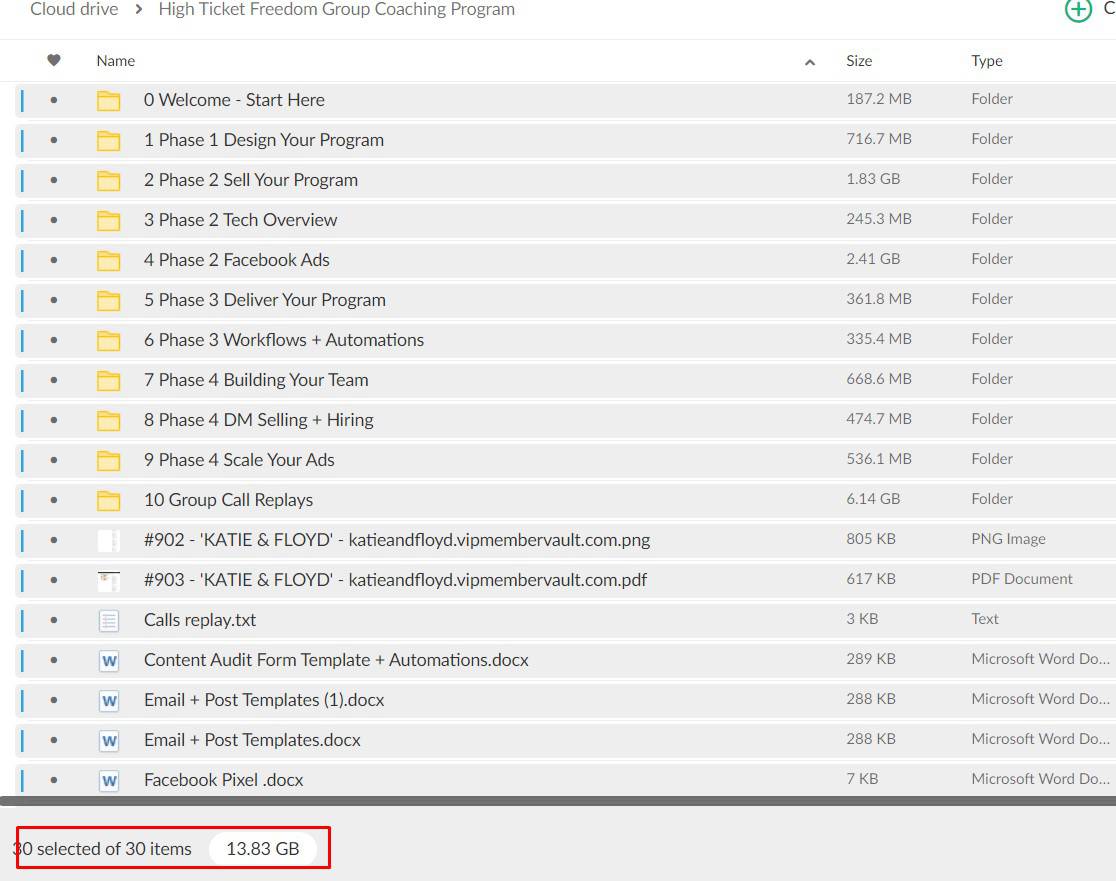Screen dimensions: 1116x881
Task: Open the 0 Welcome - Start Here folder icon
Action: [108, 100]
